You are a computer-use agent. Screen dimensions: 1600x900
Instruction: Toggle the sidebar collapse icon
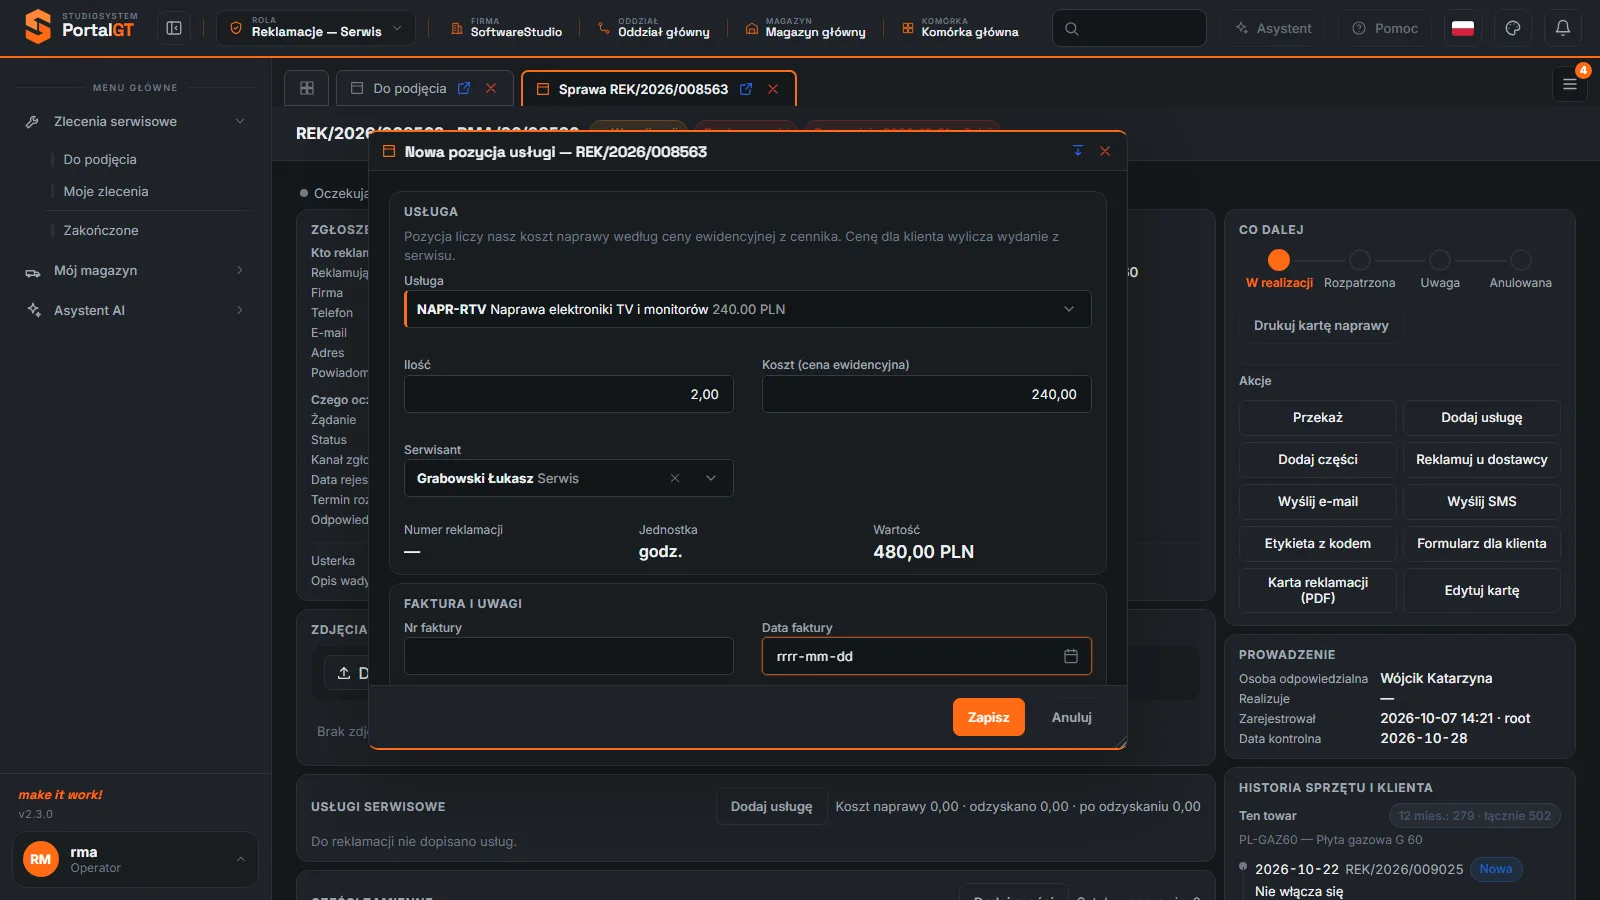point(174,28)
